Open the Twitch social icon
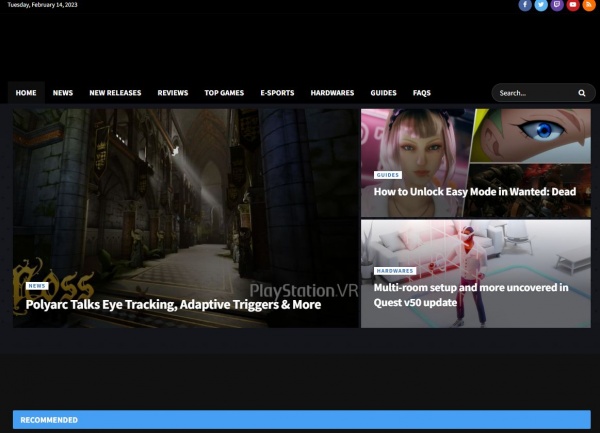The image size is (600, 433). pyautogui.click(x=557, y=5)
